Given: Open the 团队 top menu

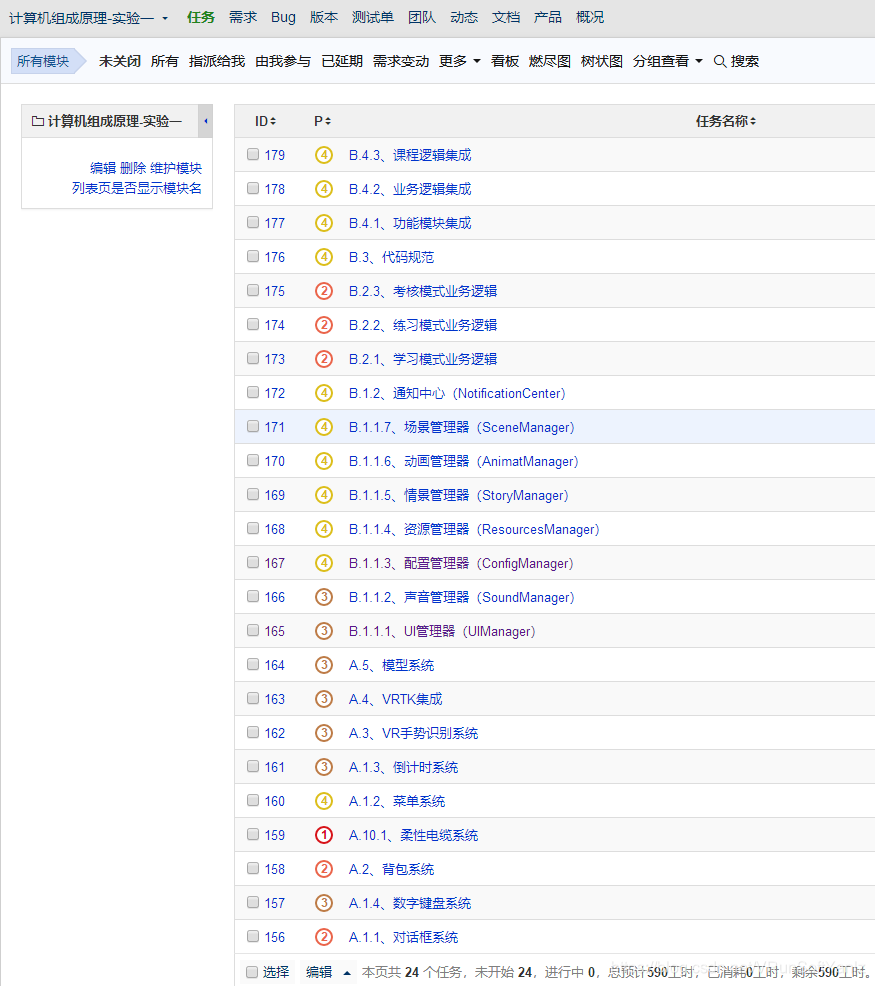Looking at the screenshot, I should pyautogui.click(x=421, y=18).
